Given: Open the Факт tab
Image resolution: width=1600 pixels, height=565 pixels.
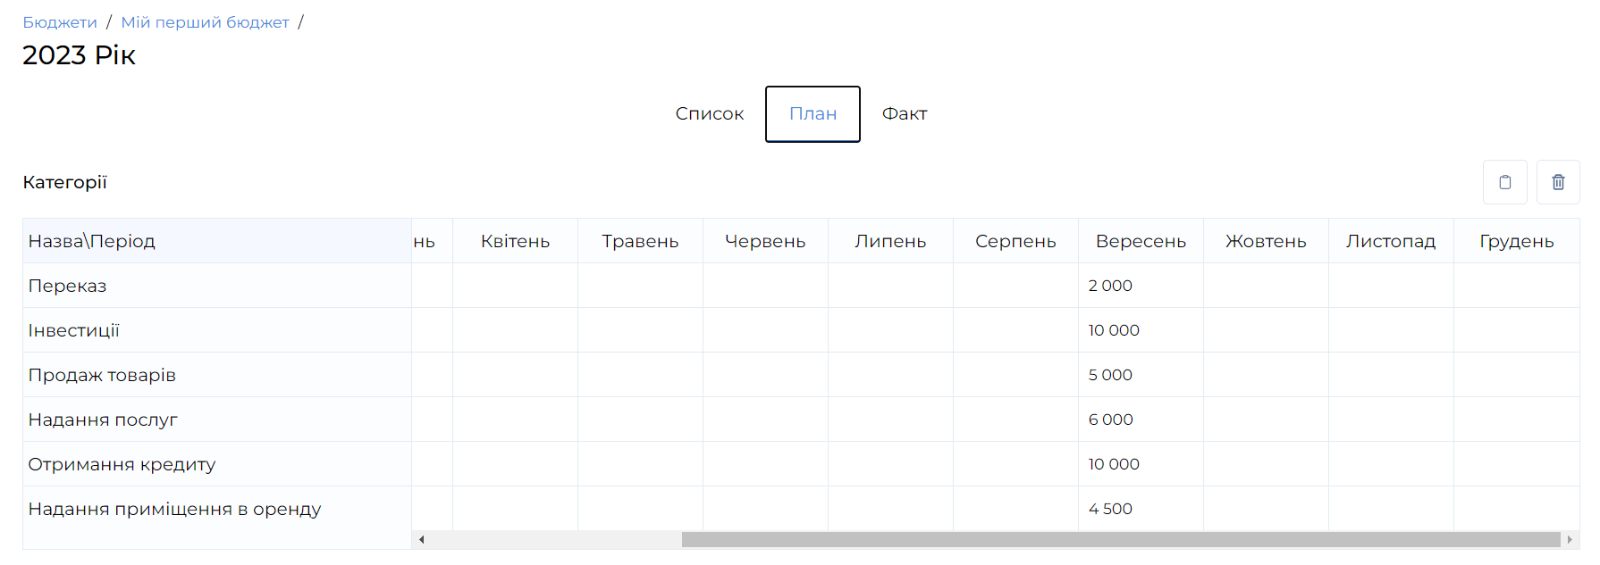Looking at the screenshot, I should tap(904, 114).
